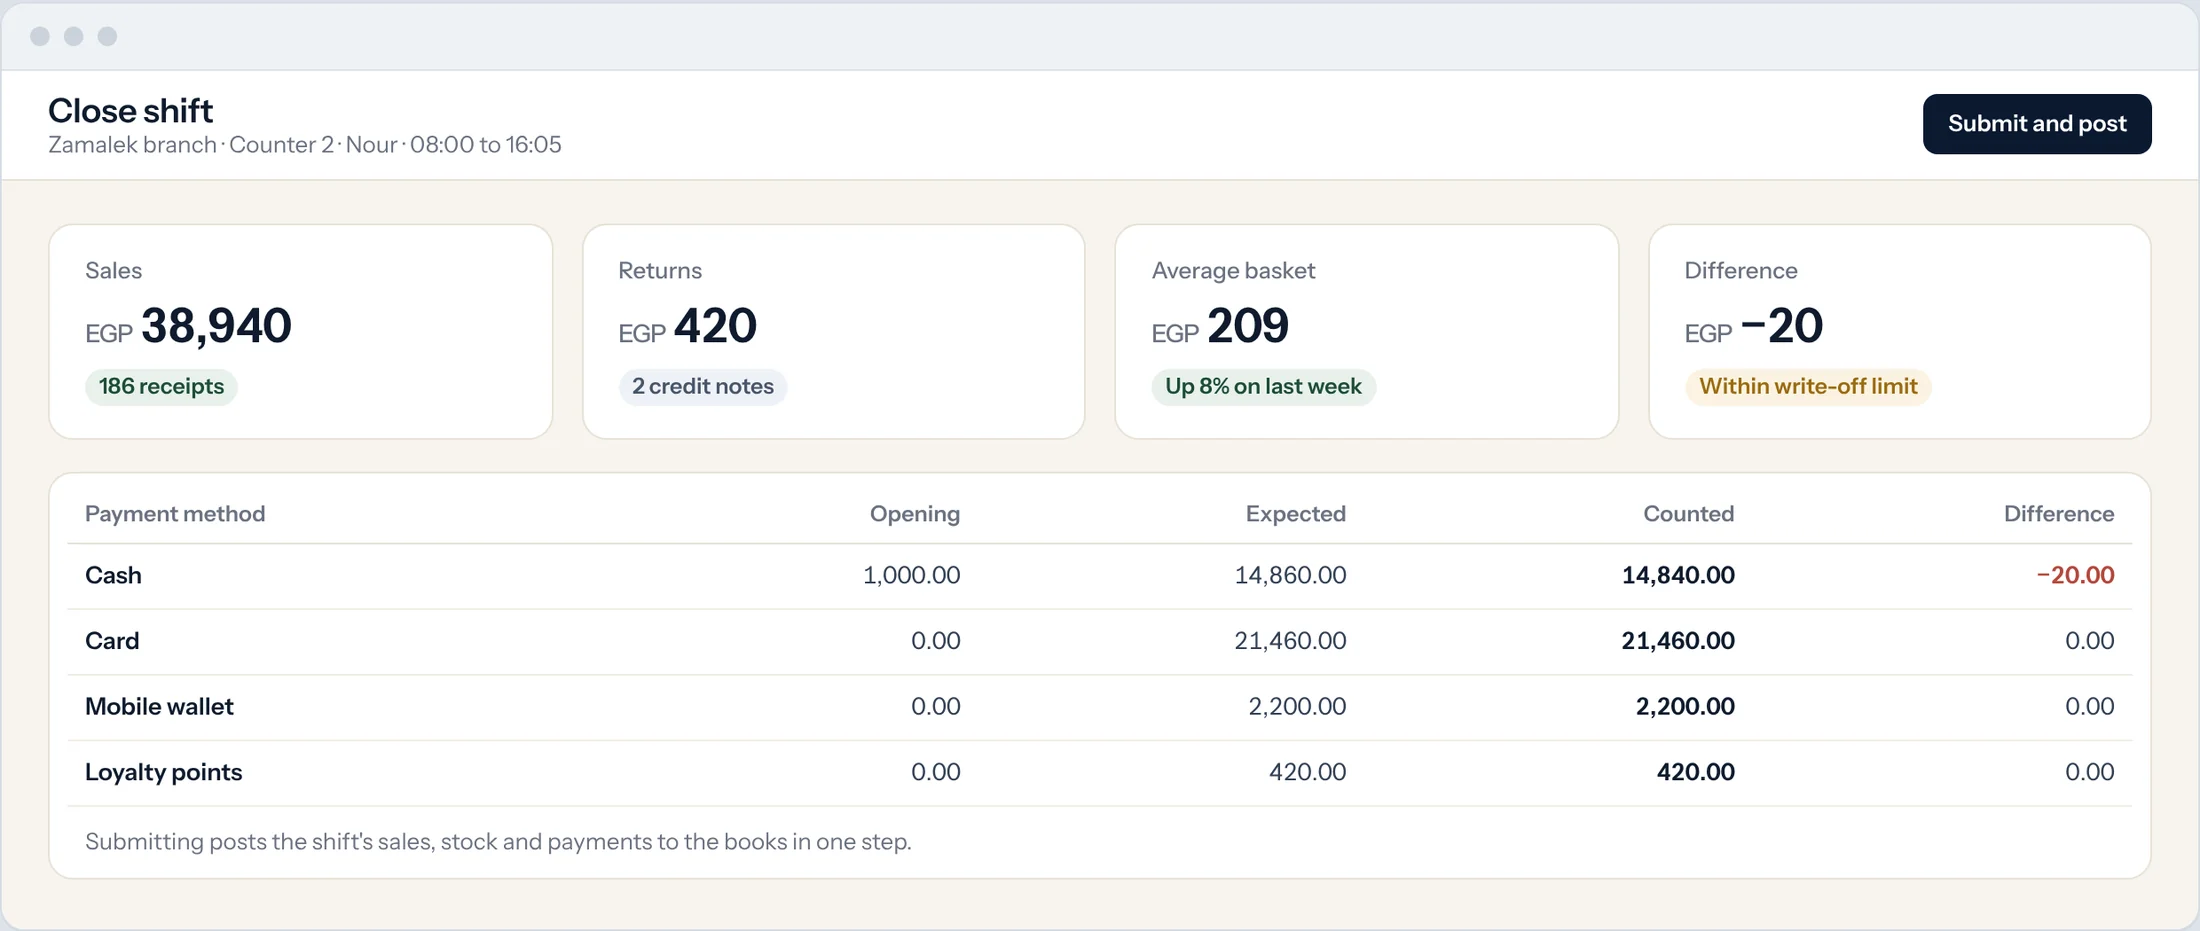Click the 'Up 8% on last week' badge
Image resolution: width=2200 pixels, height=931 pixels.
pos(1263,387)
